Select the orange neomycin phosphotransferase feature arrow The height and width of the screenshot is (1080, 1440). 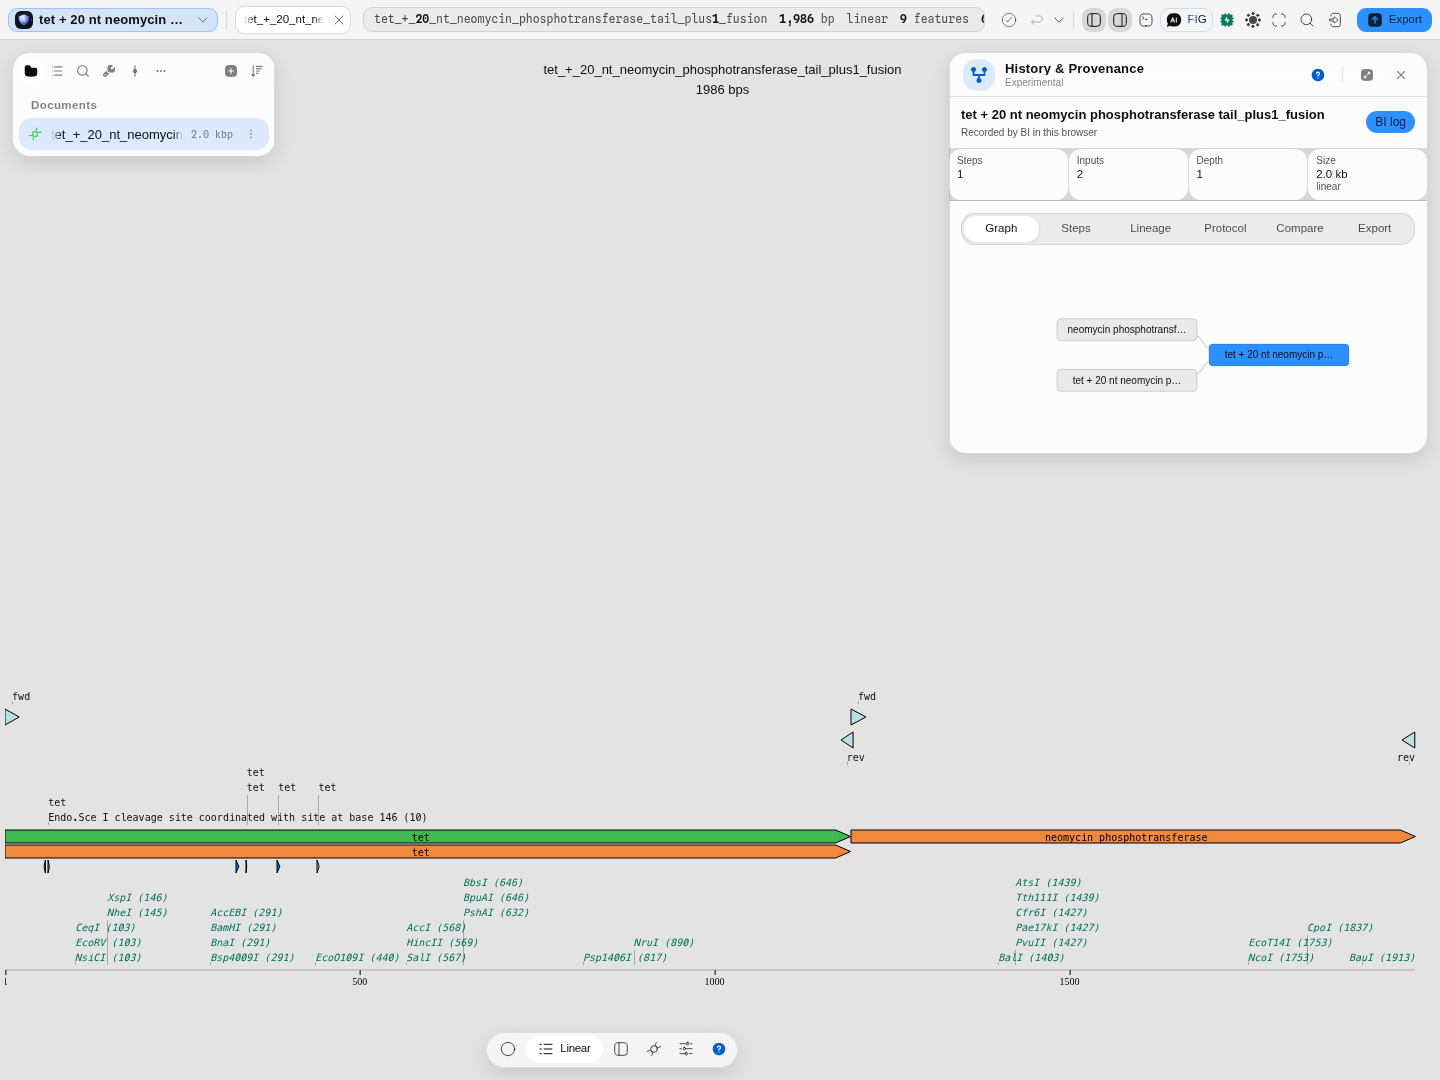click(x=1133, y=837)
